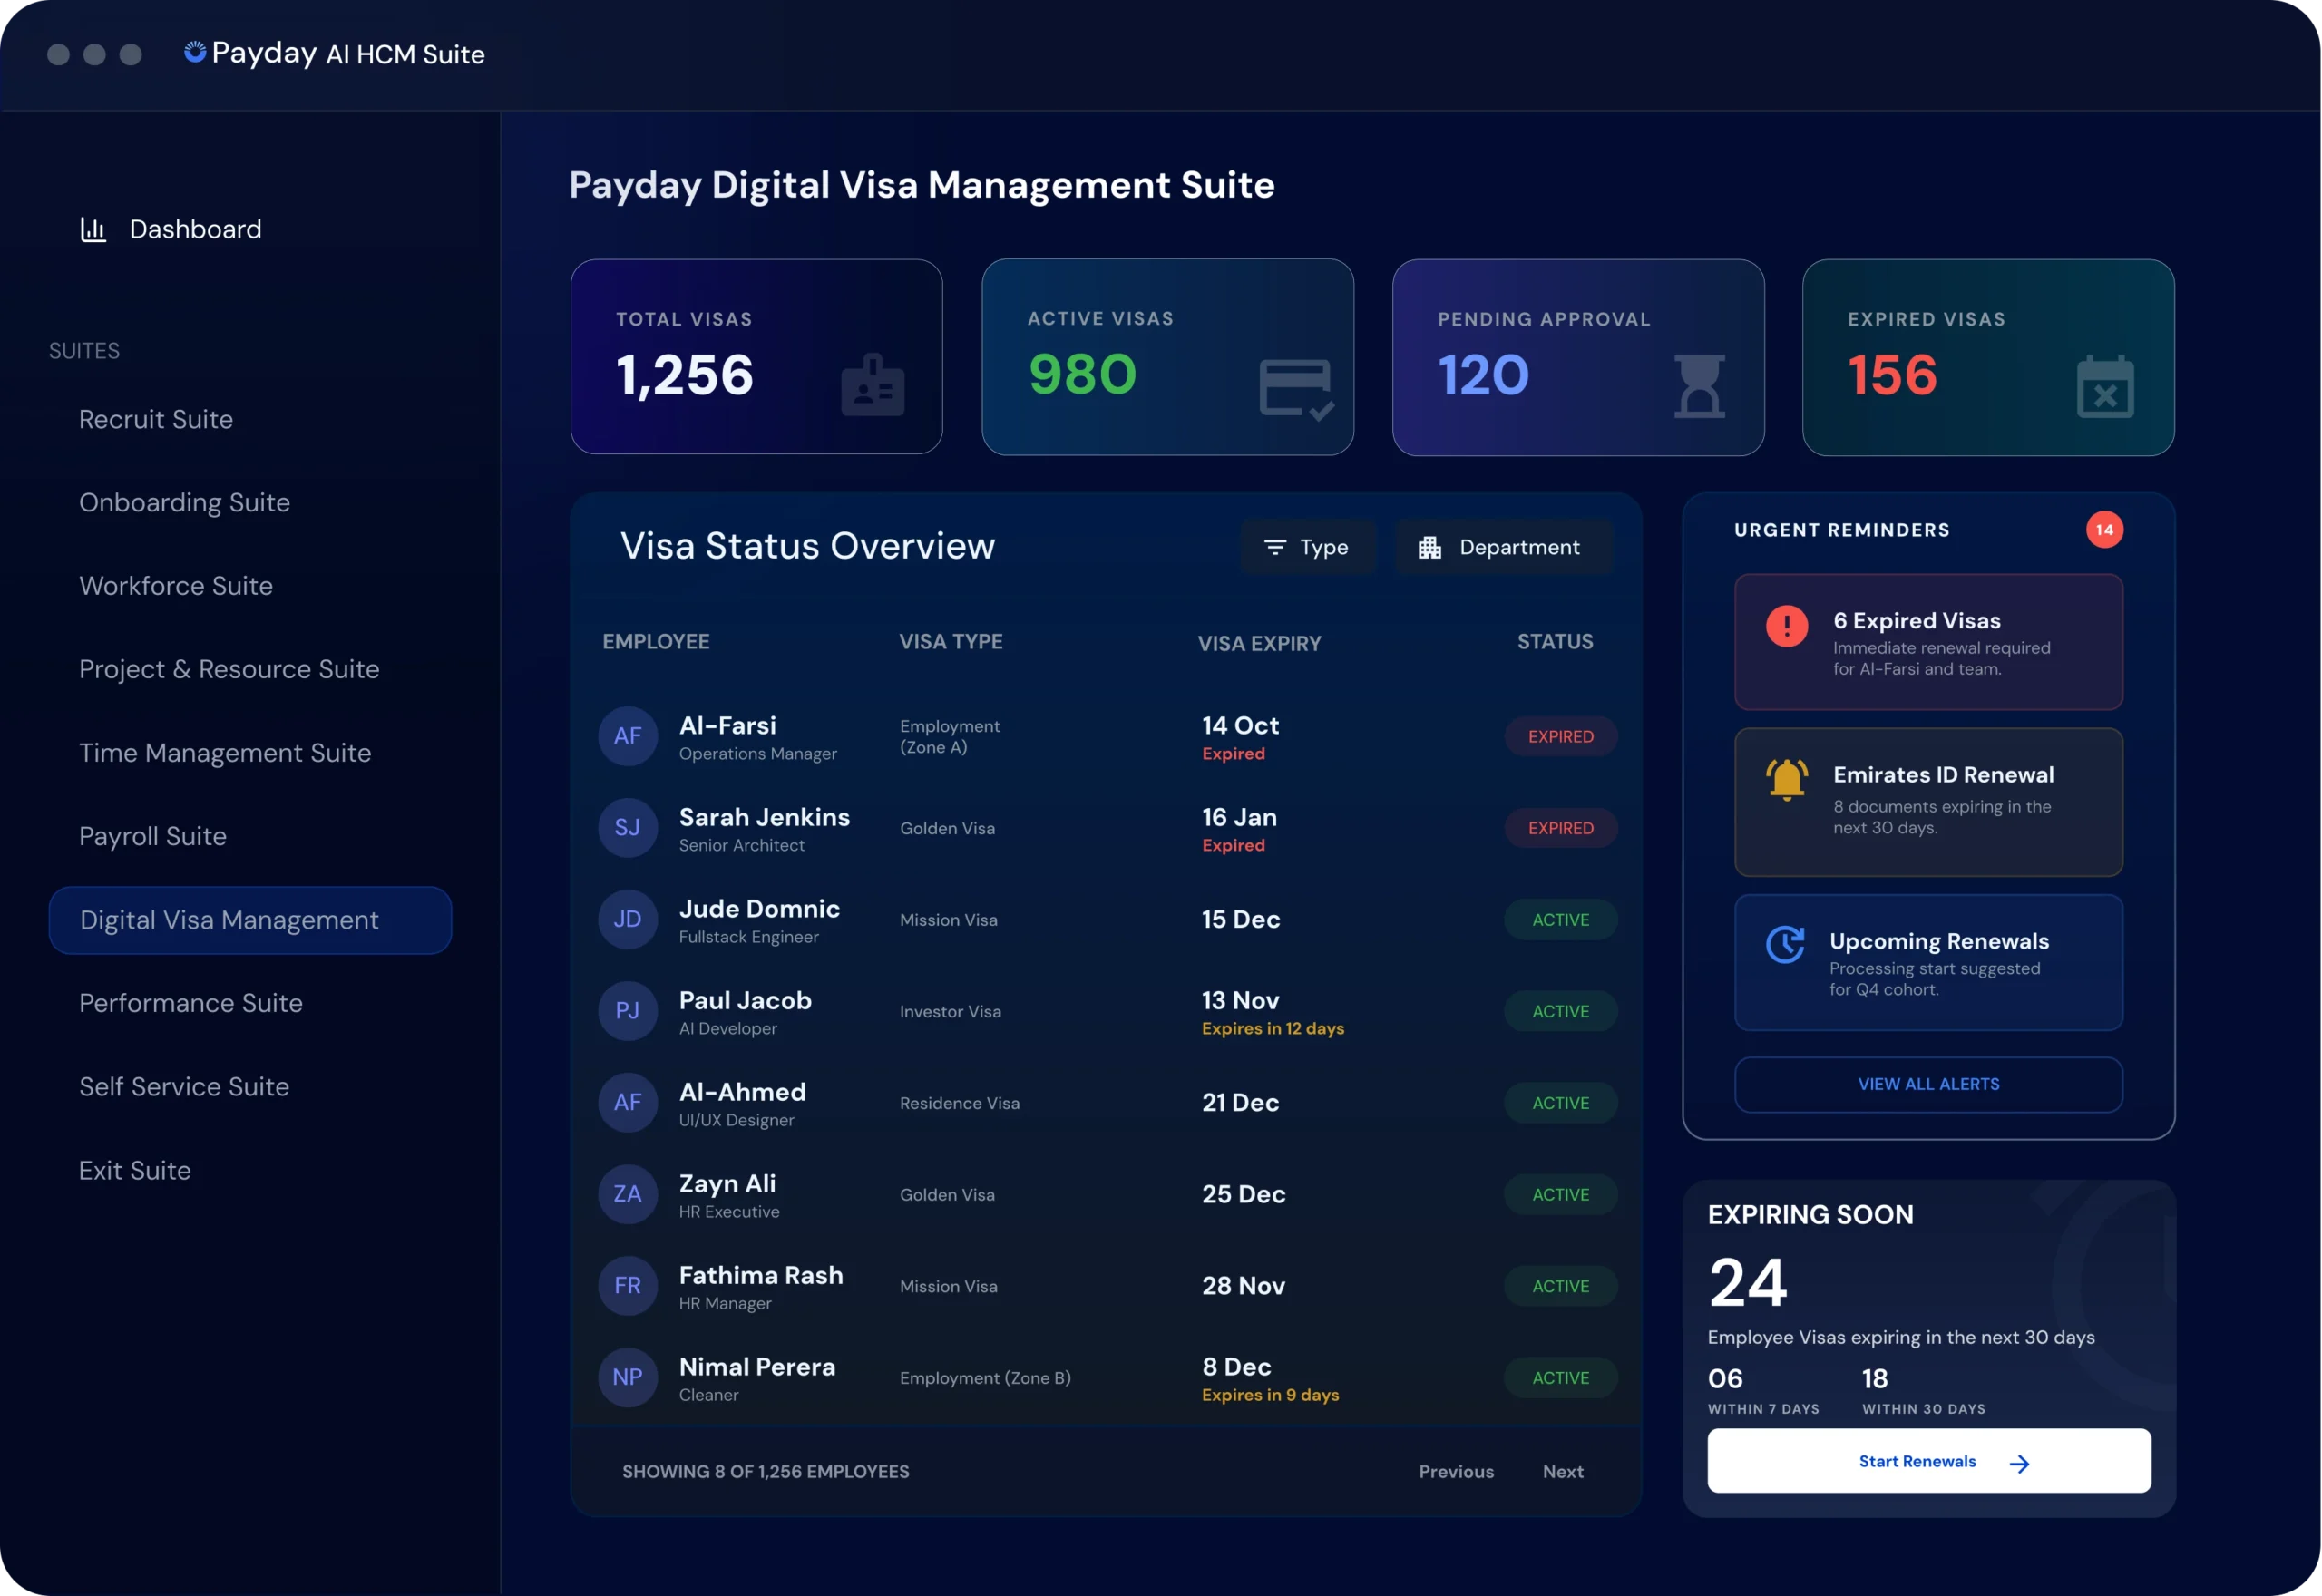Click the calendar-x icon in Expired Visas
Image resolution: width=2322 pixels, height=1596 pixels.
click(x=2105, y=387)
